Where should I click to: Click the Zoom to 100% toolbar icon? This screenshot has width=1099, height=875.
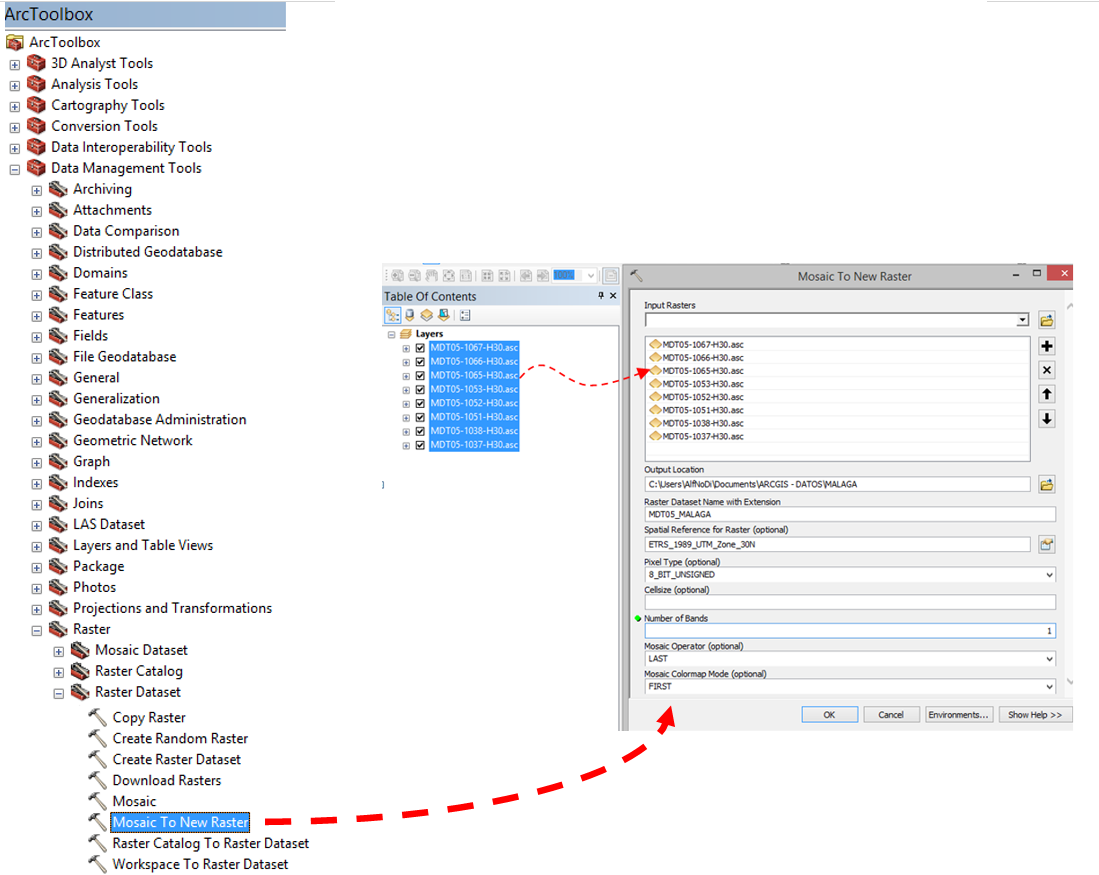pyautogui.click(x=465, y=276)
